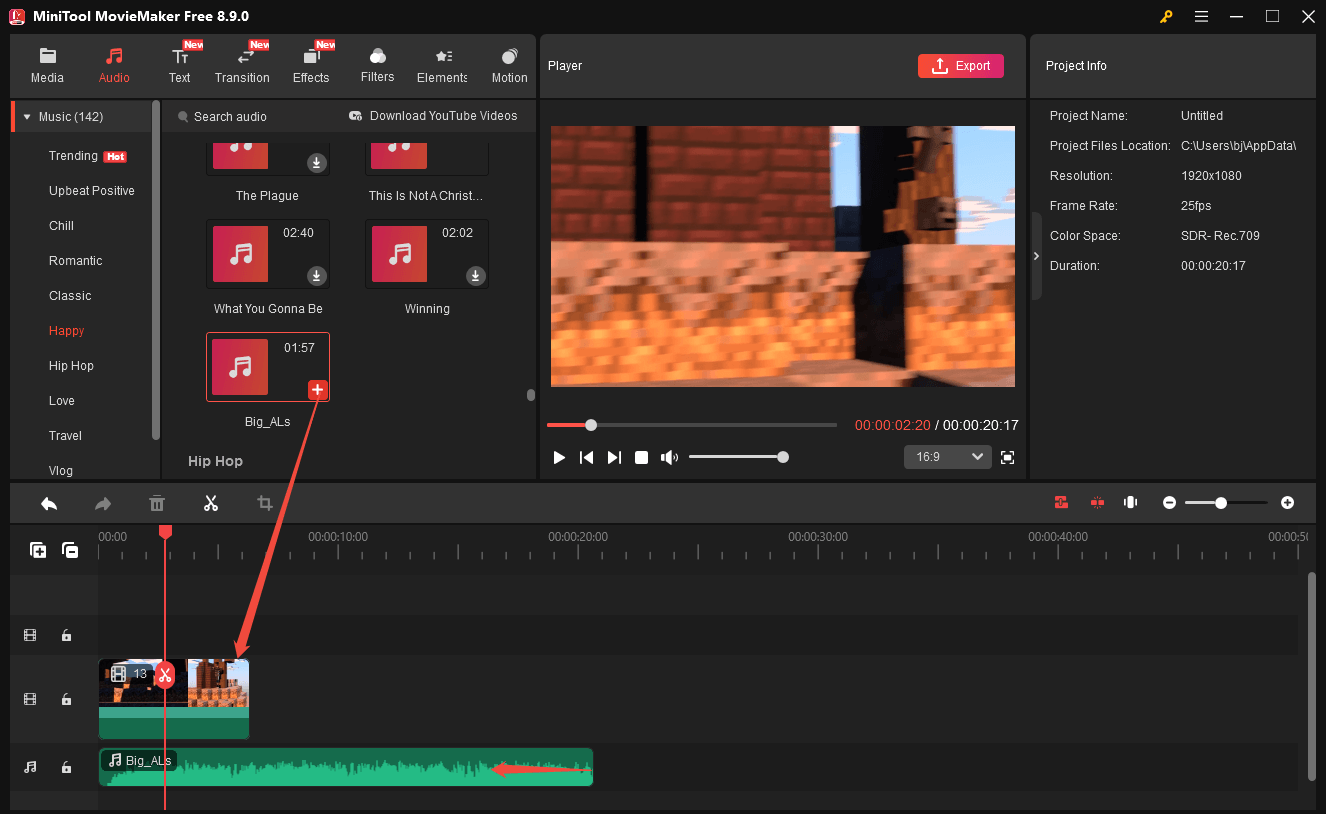
Task: Toggle lock on the upper video track
Action: pyautogui.click(x=66, y=635)
